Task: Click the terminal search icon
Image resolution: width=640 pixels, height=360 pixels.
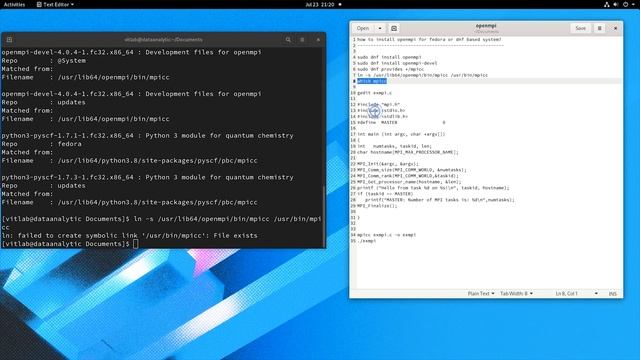Action: tap(288, 40)
